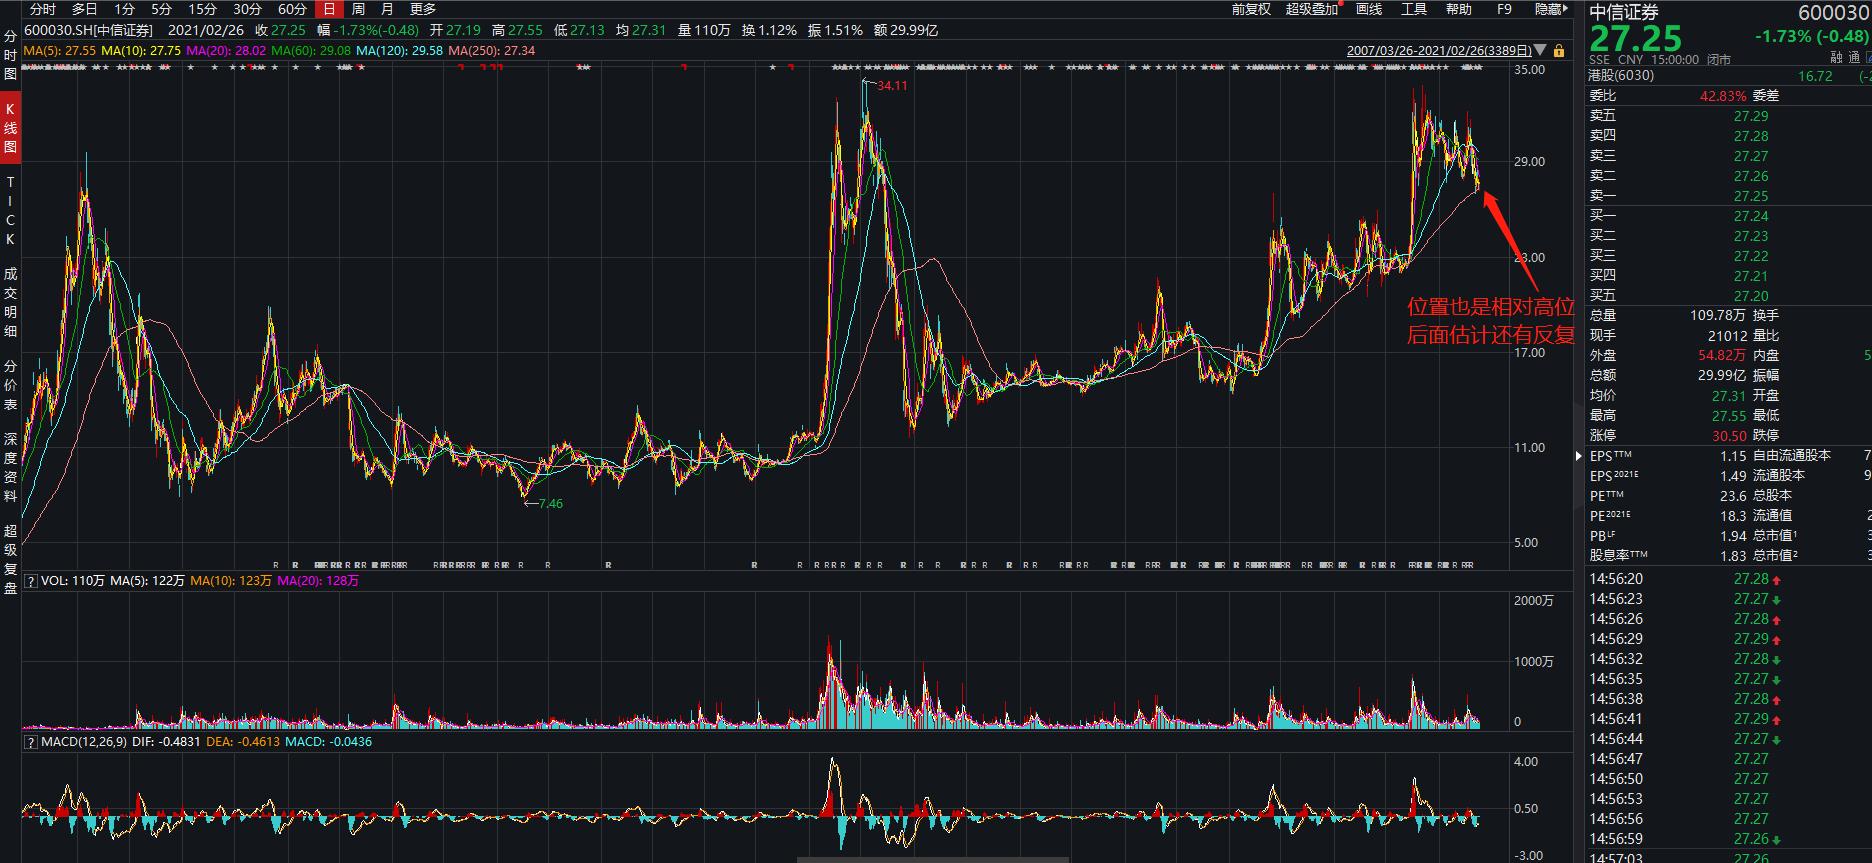
Task: Click the MA(5) legend label
Action: click(60, 50)
